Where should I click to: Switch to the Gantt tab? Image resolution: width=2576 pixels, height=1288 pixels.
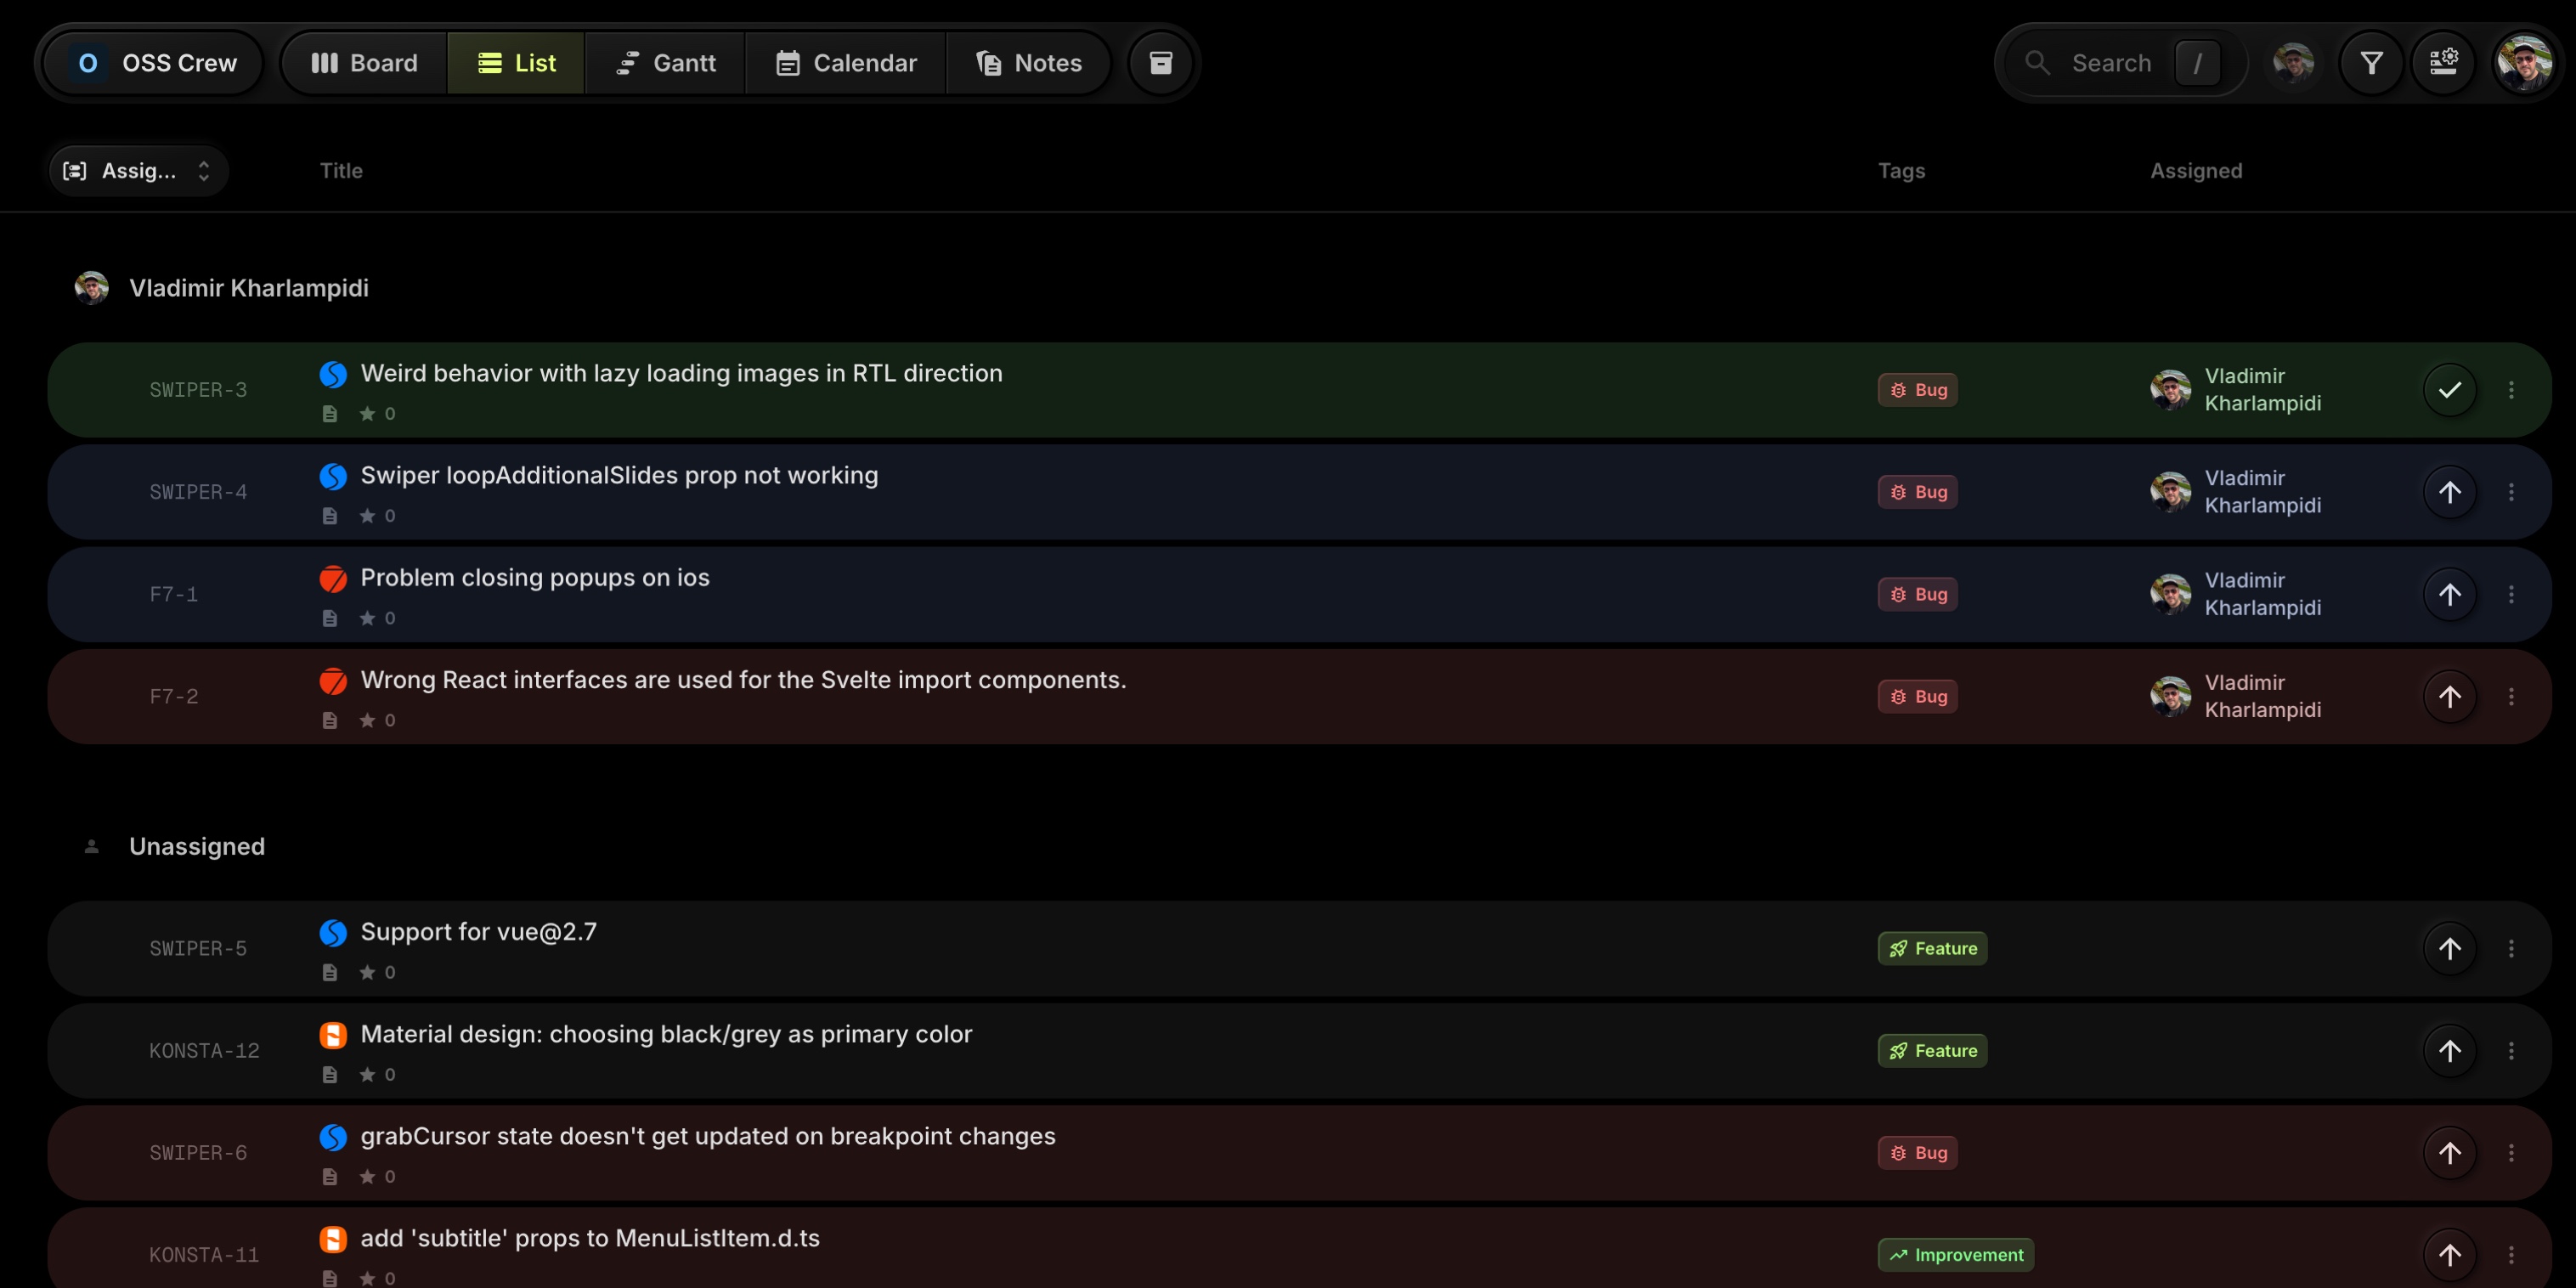click(x=665, y=62)
